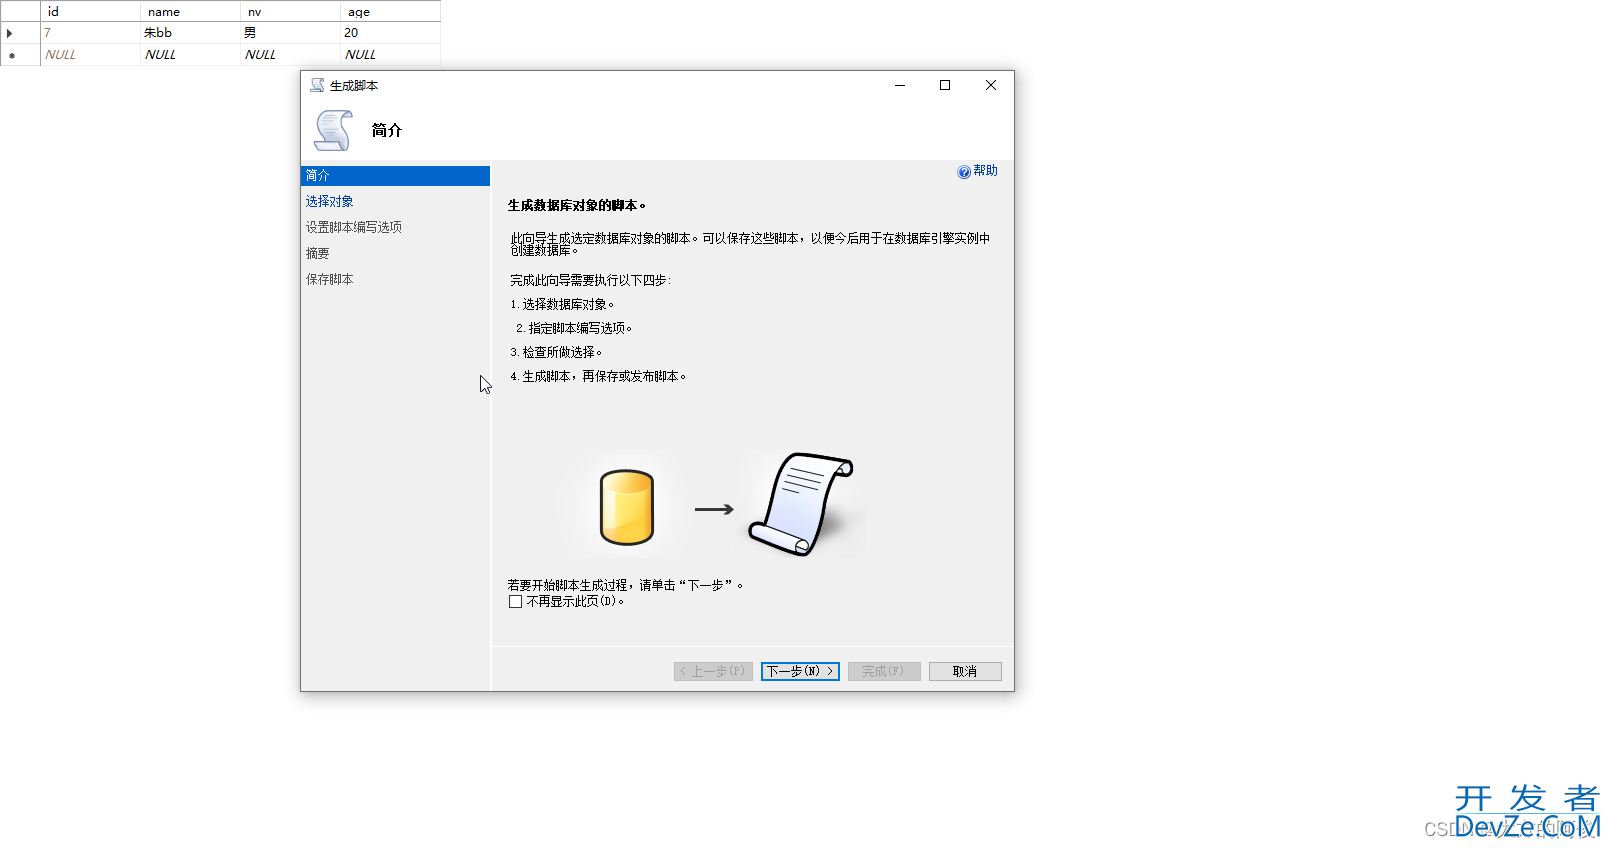The width and height of the screenshot is (1611, 848).
Task: Click the text 完成此向导需要执行以下四步:
Action: [x=591, y=280]
